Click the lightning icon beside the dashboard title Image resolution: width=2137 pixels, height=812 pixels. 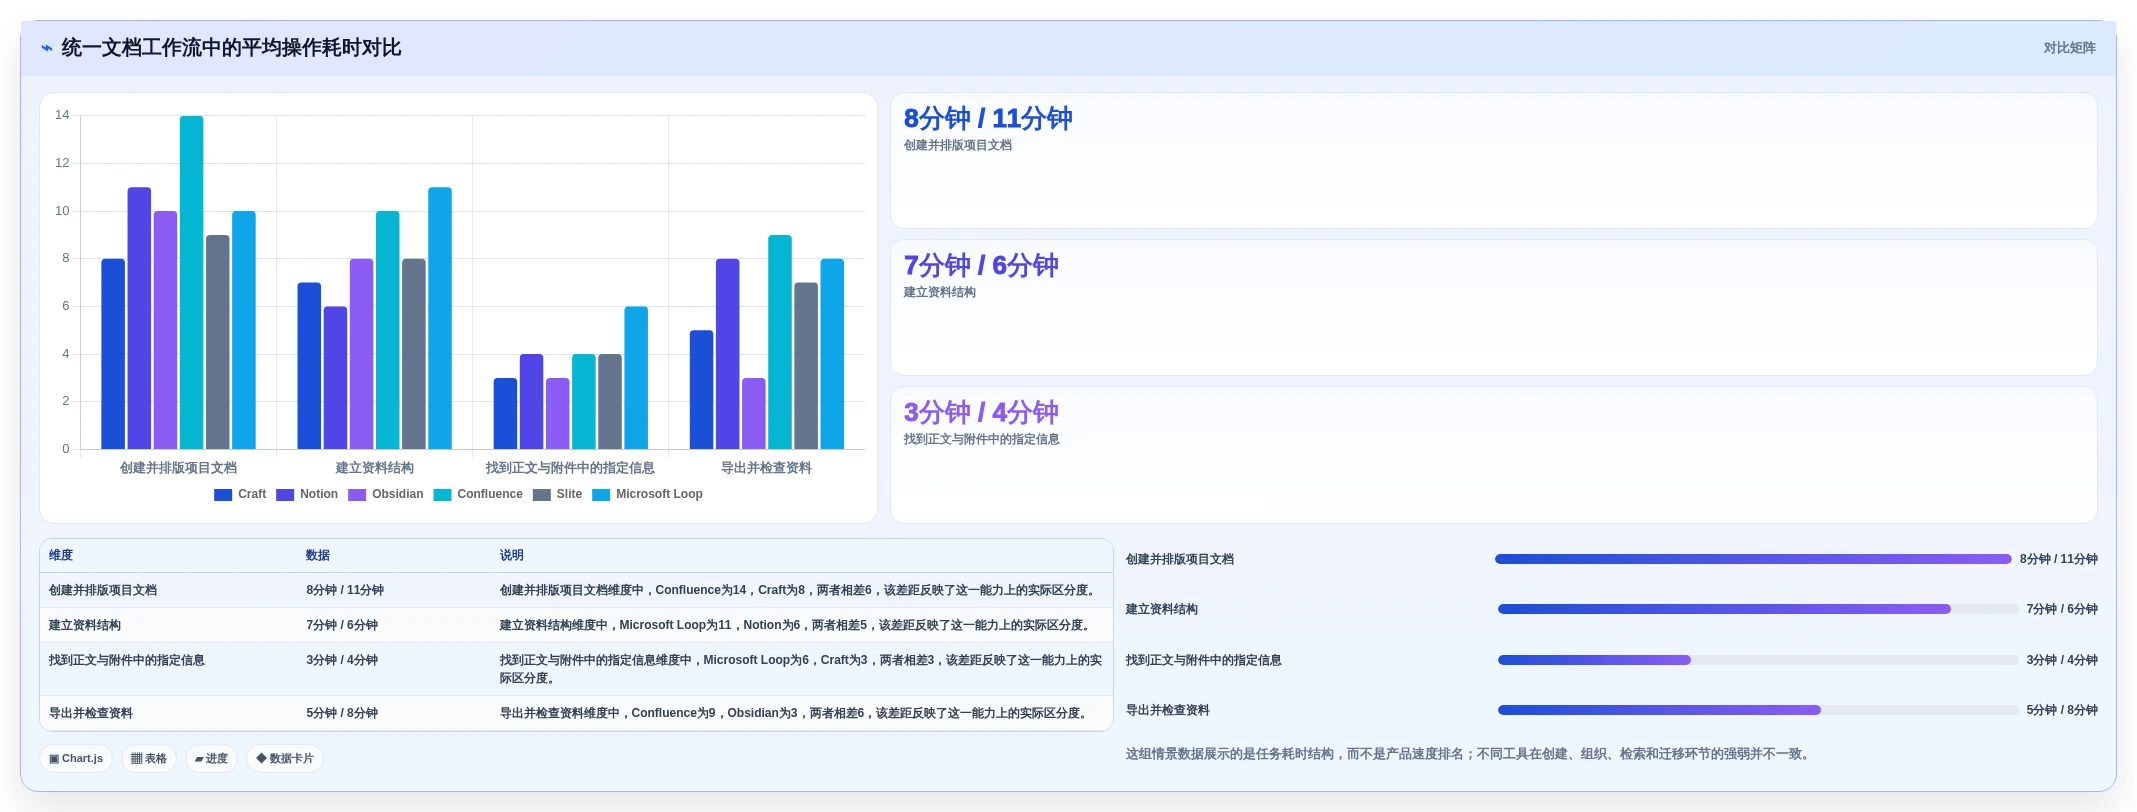[x=46, y=48]
